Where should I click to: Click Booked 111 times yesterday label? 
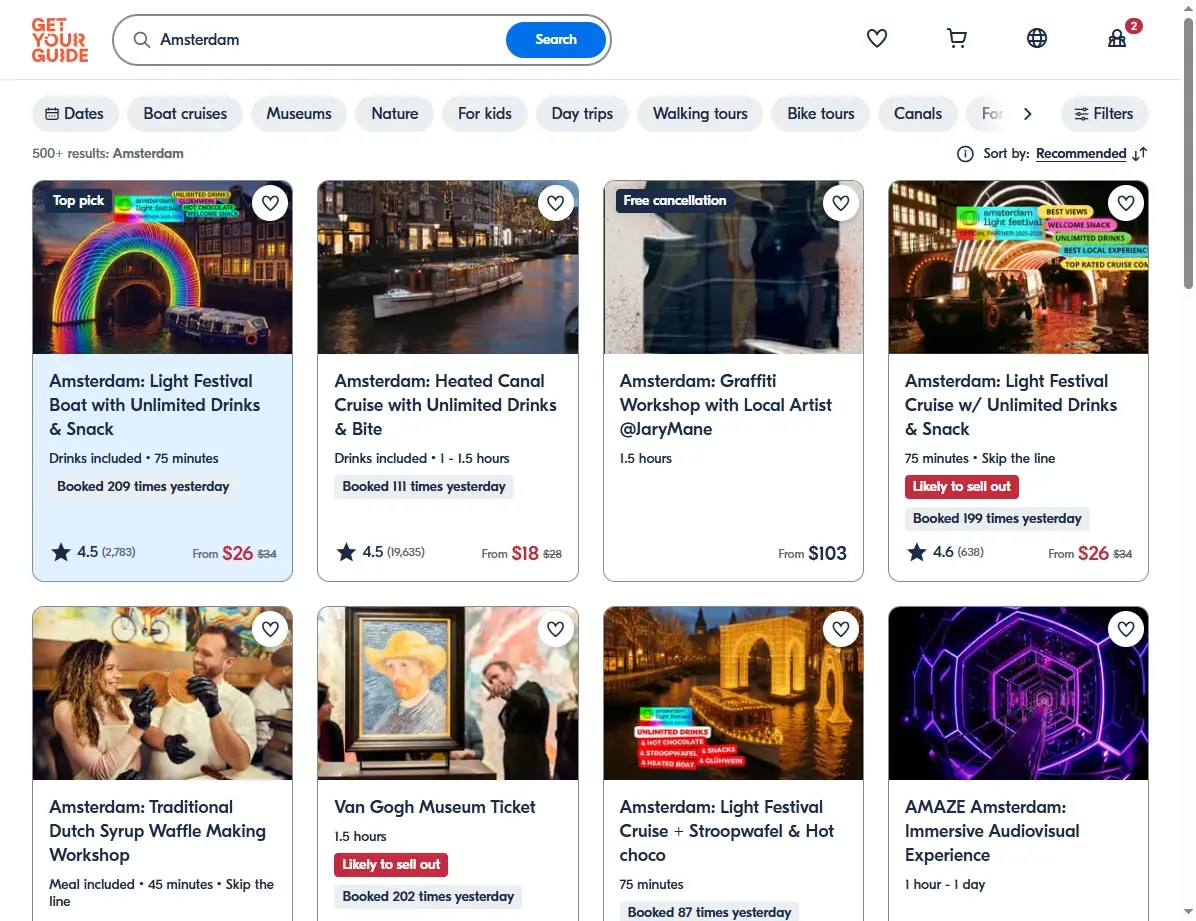click(x=423, y=487)
